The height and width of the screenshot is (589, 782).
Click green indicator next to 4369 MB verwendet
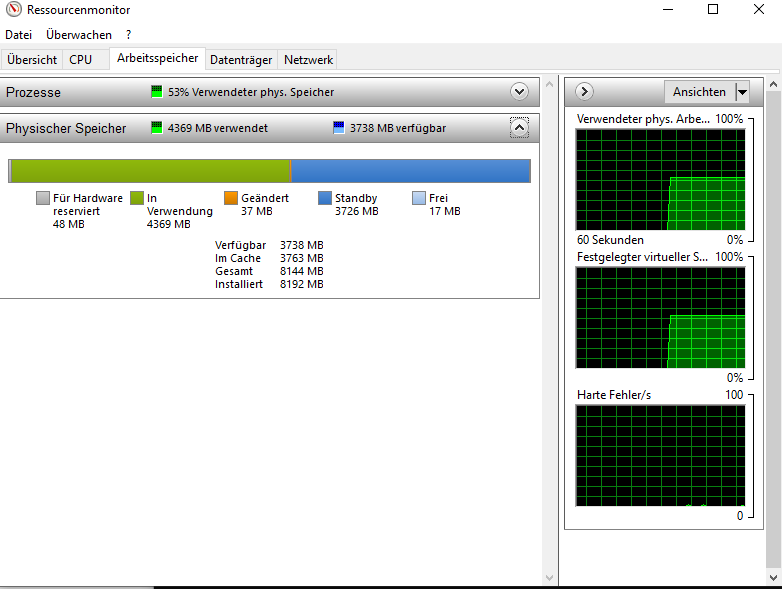tap(157, 128)
